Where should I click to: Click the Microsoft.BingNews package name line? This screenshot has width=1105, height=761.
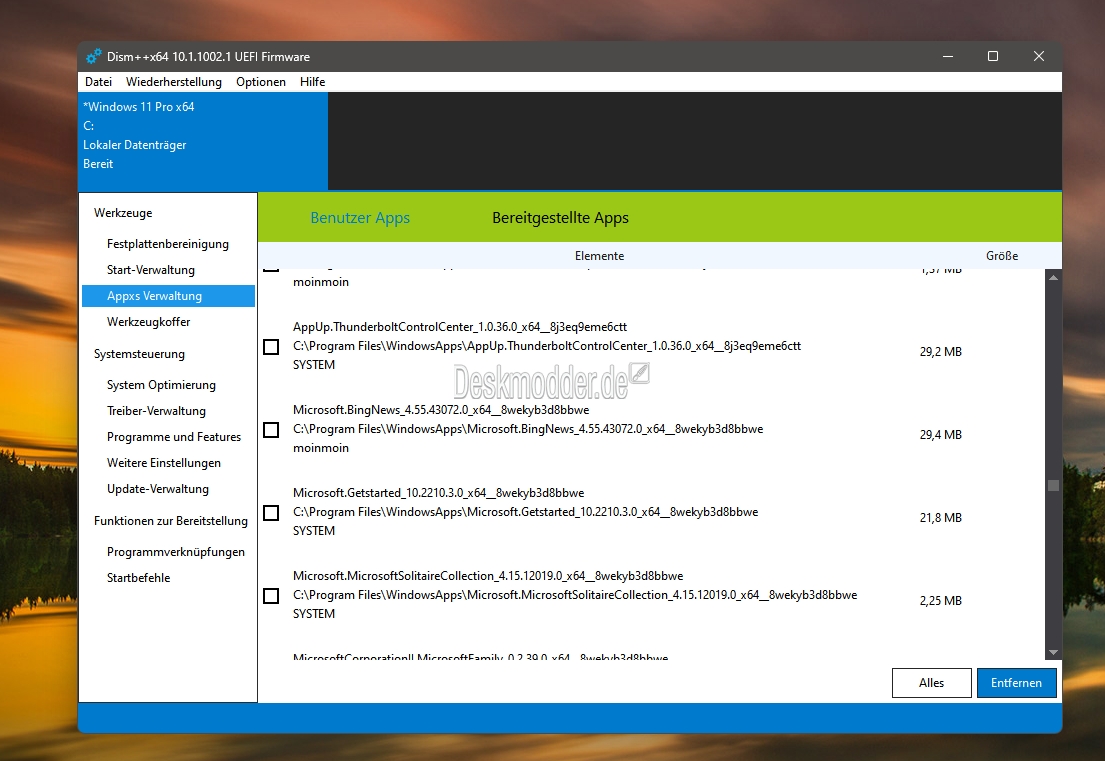pos(441,410)
